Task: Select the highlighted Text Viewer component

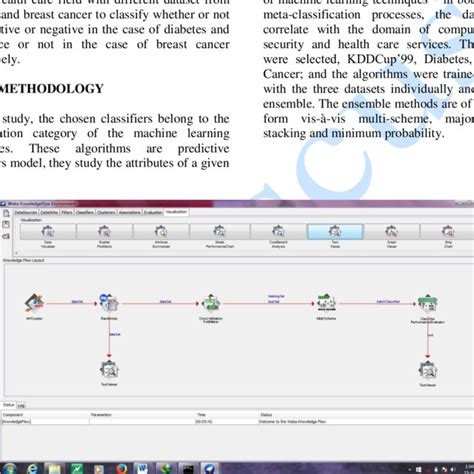Action: (x=335, y=232)
